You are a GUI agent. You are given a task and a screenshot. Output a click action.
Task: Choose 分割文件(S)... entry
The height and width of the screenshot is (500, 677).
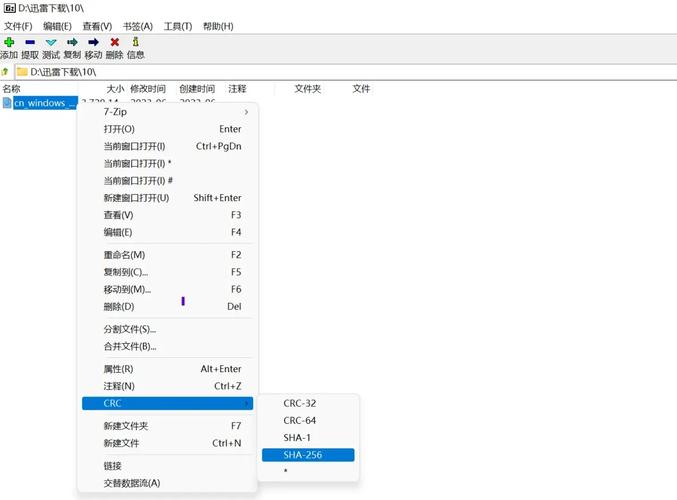[168, 329]
